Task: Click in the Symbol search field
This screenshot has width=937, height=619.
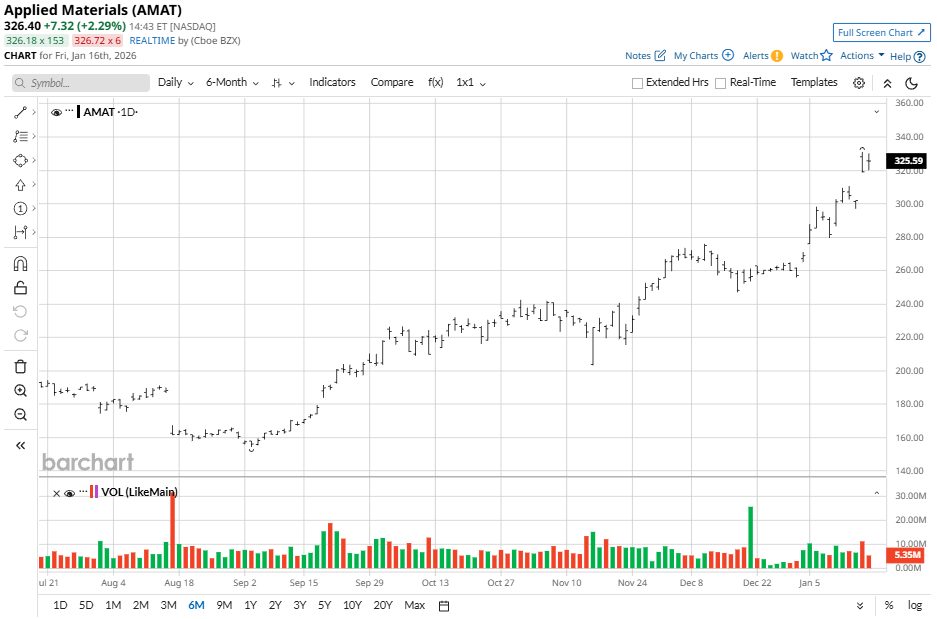Action: pos(81,83)
